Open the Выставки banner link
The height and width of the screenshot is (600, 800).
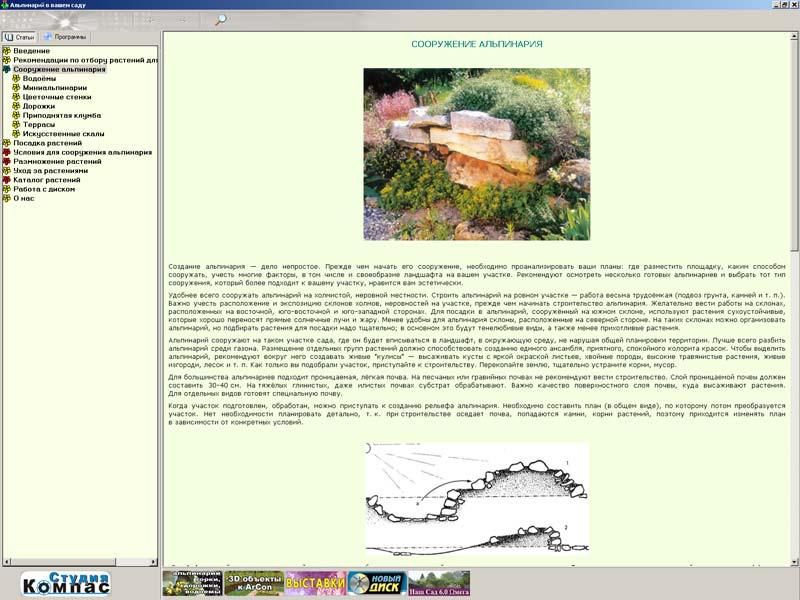point(315,583)
